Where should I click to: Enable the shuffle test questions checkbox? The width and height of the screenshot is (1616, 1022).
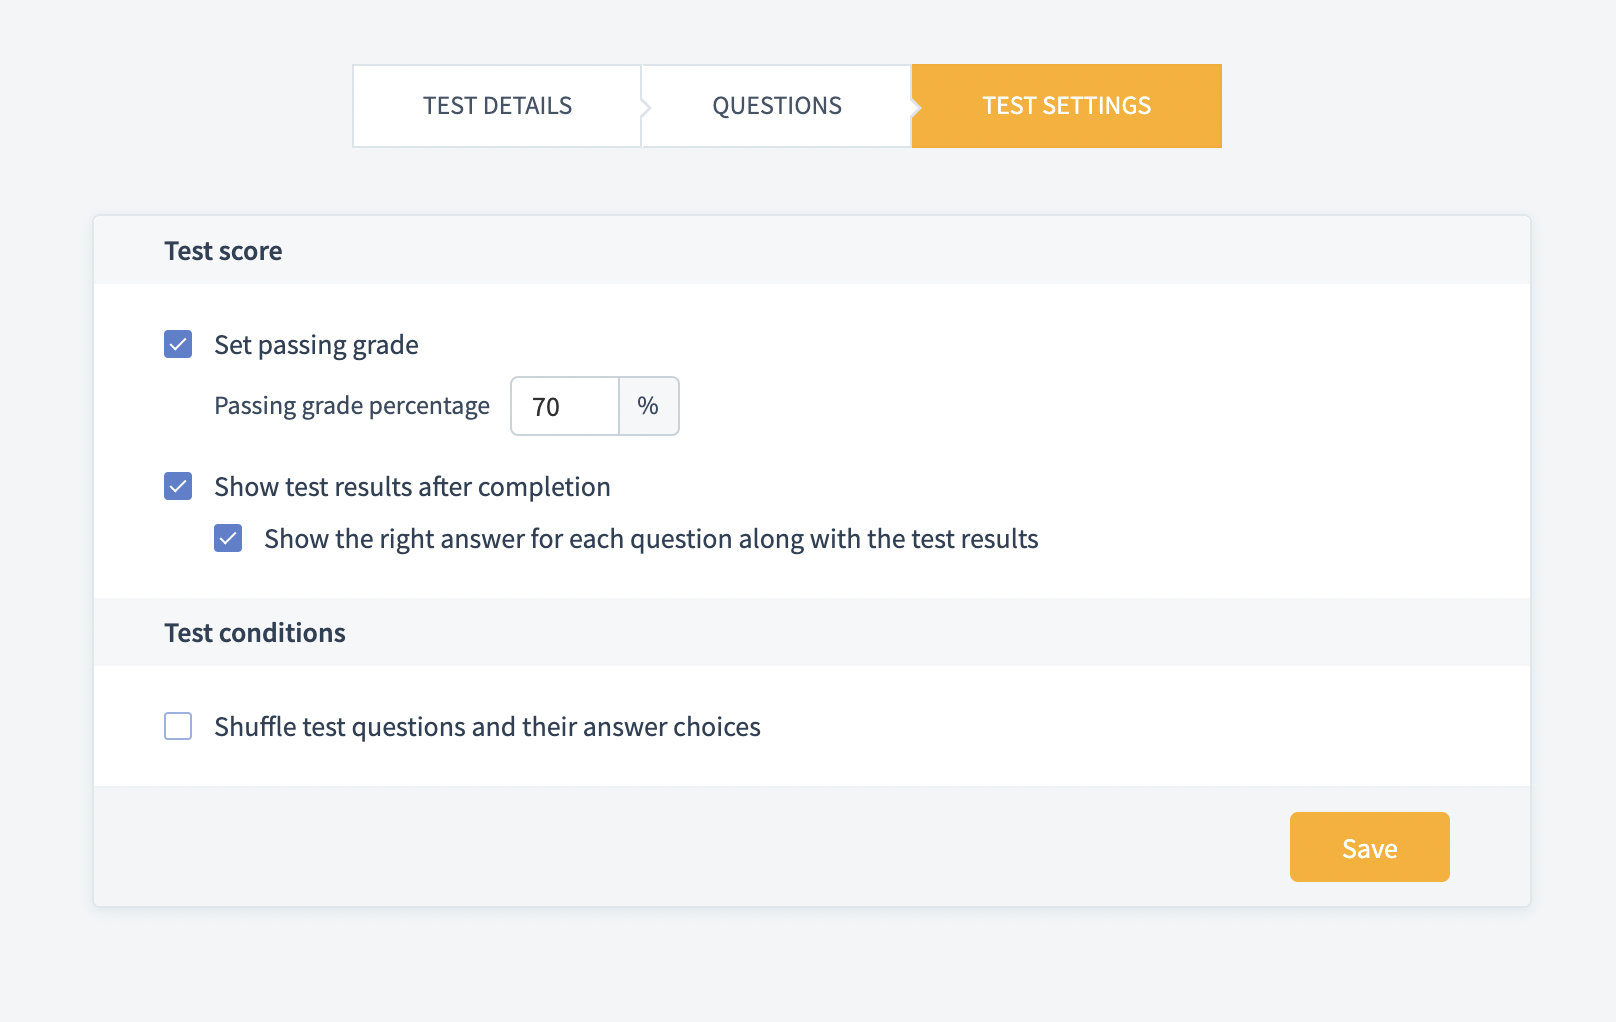pos(178,726)
